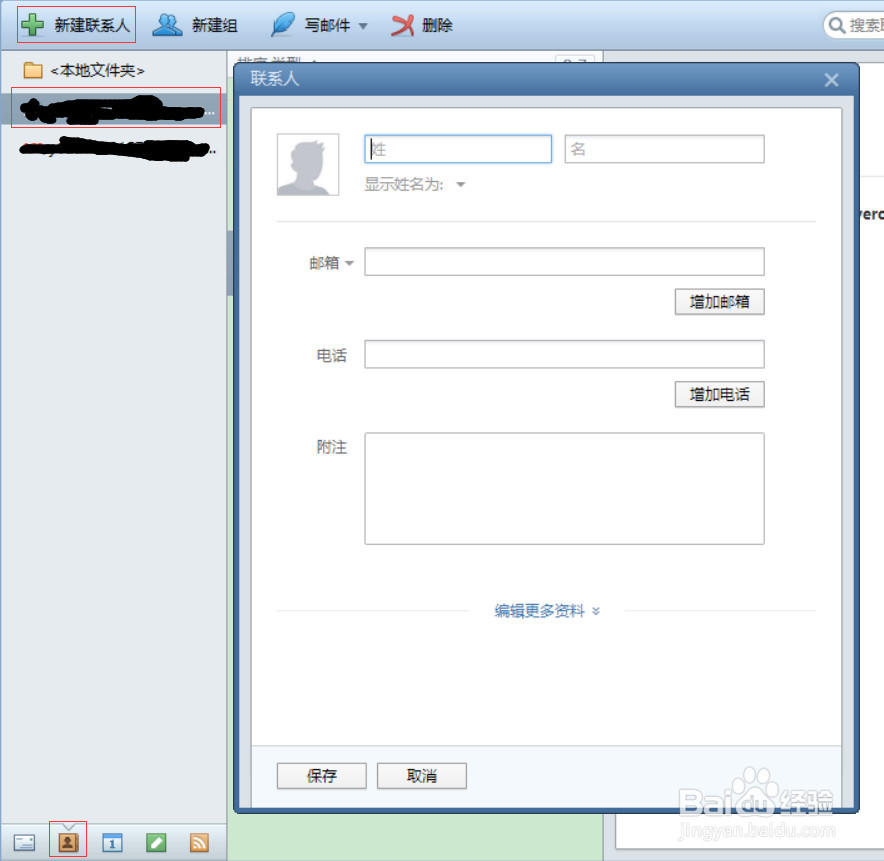Click the 增加邮箱 button
The width and height of the screenshot is (884, 861).
719,301
